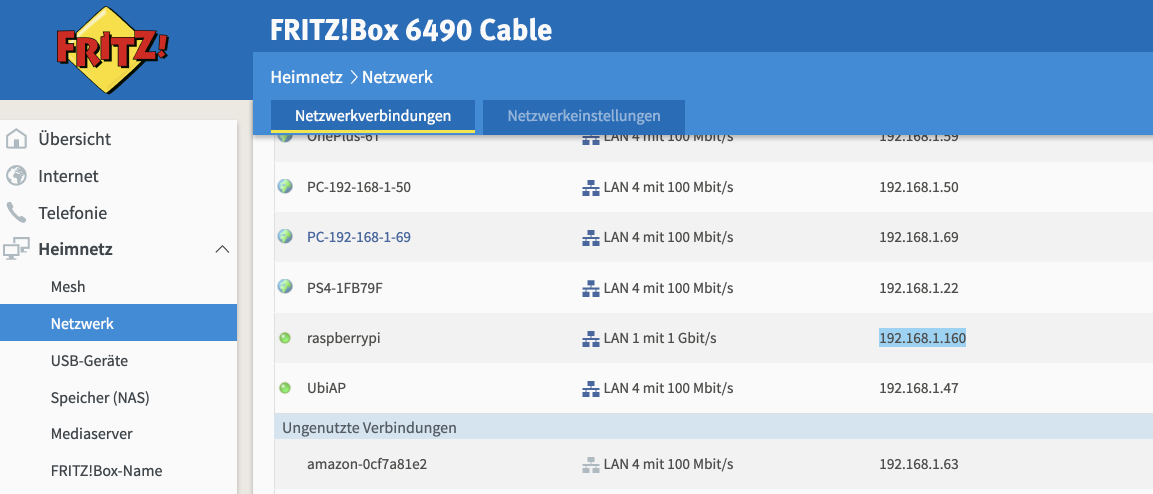Open the Mediaserver sidebar entry
This screenshot has height=494, width=1153.
pos(91,434)
